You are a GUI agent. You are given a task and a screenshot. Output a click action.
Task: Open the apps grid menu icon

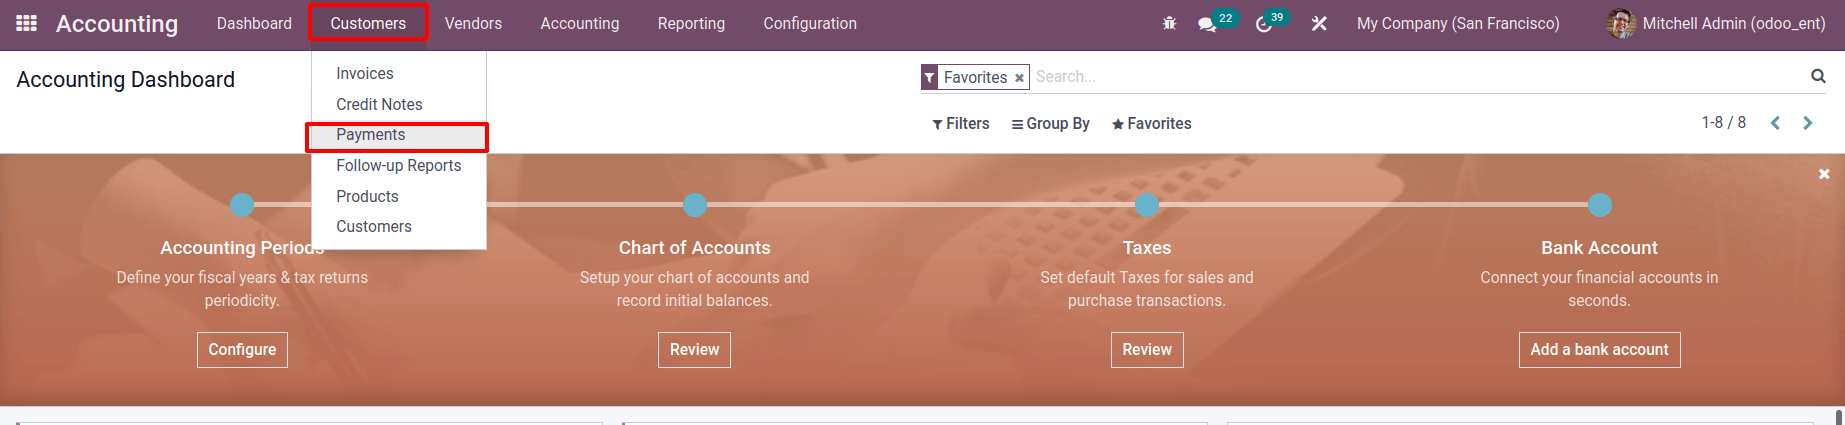click(27, 23)
